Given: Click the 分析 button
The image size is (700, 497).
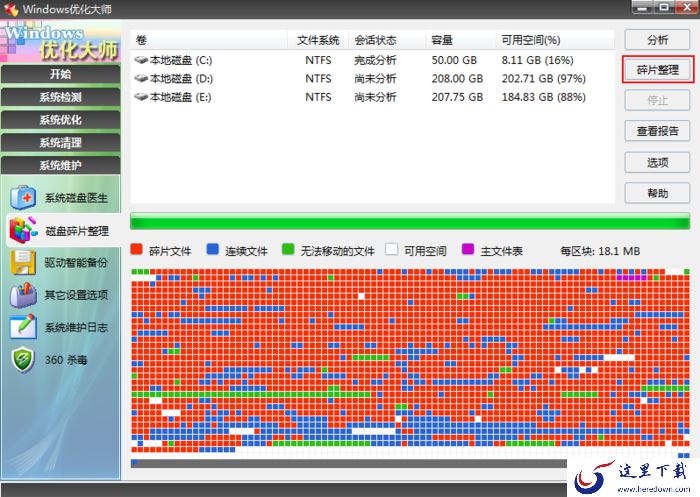Looking at the screenshot, I should point(657,40).
